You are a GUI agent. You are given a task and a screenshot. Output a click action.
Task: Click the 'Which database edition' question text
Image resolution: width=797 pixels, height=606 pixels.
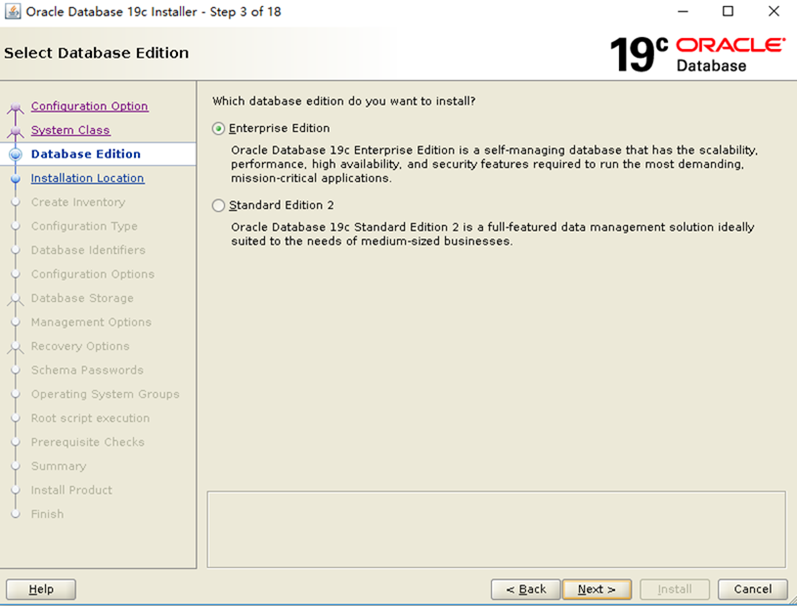click(344, 101)
